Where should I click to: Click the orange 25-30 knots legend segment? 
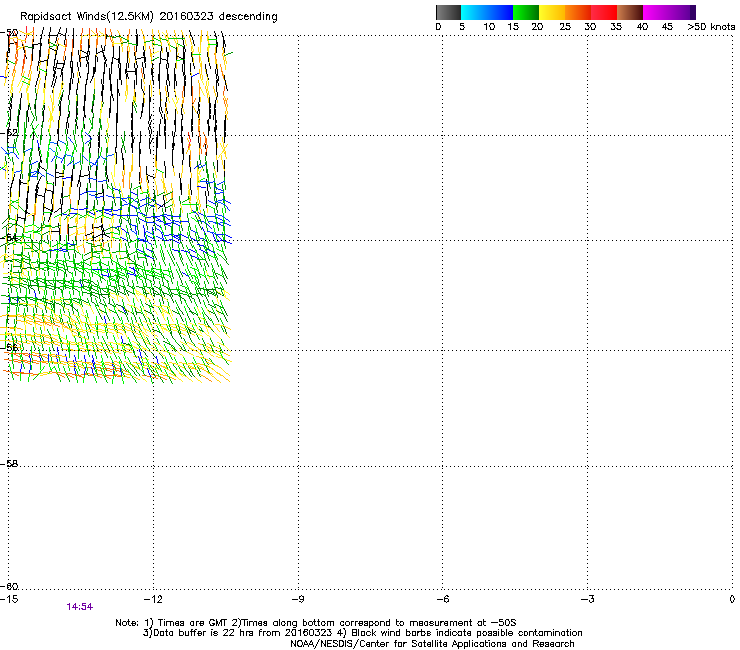(578, 12)
